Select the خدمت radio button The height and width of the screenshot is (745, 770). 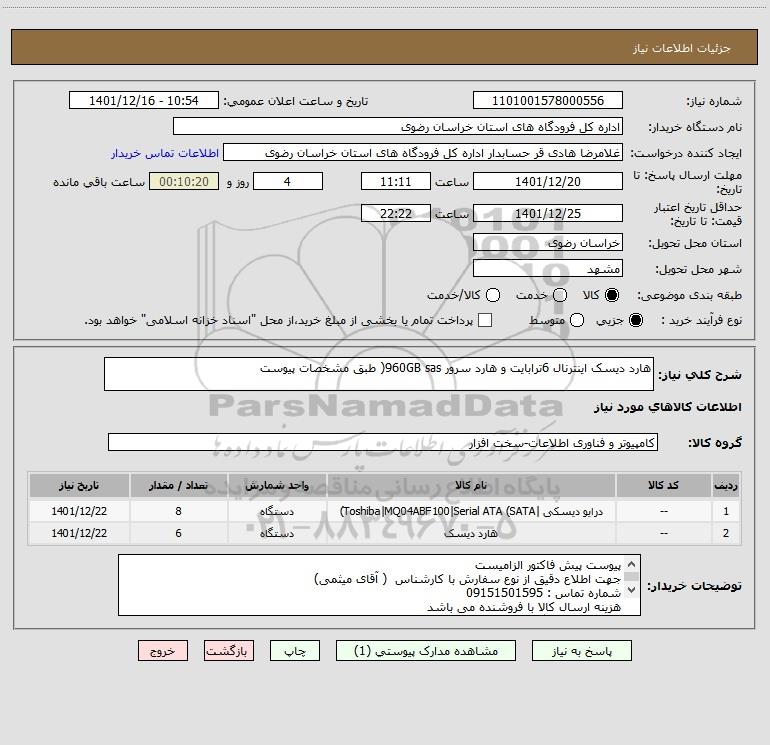point(560,295)
